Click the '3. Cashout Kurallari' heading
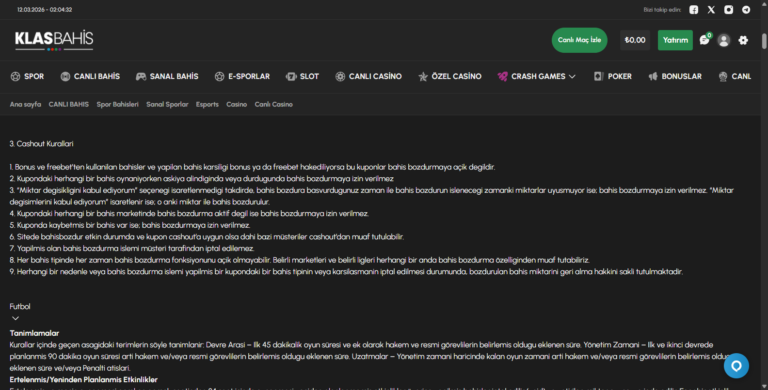 coord(42,144)
